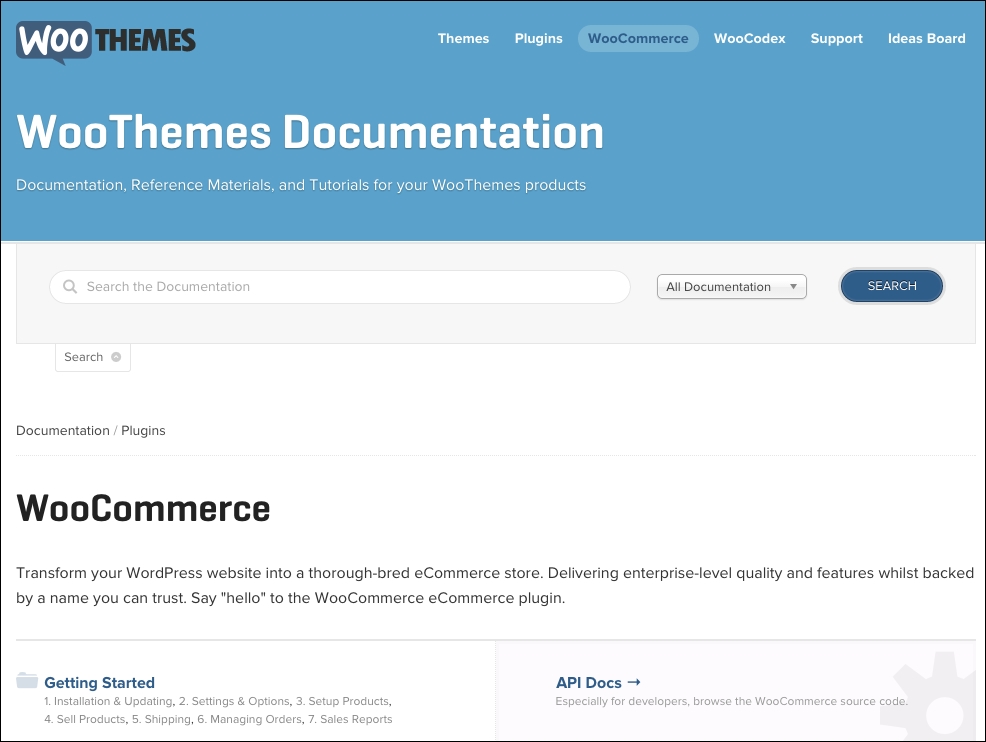Click the magnifier icon in search field
Screen dimensions: 986x742
[x=70, y=287]
